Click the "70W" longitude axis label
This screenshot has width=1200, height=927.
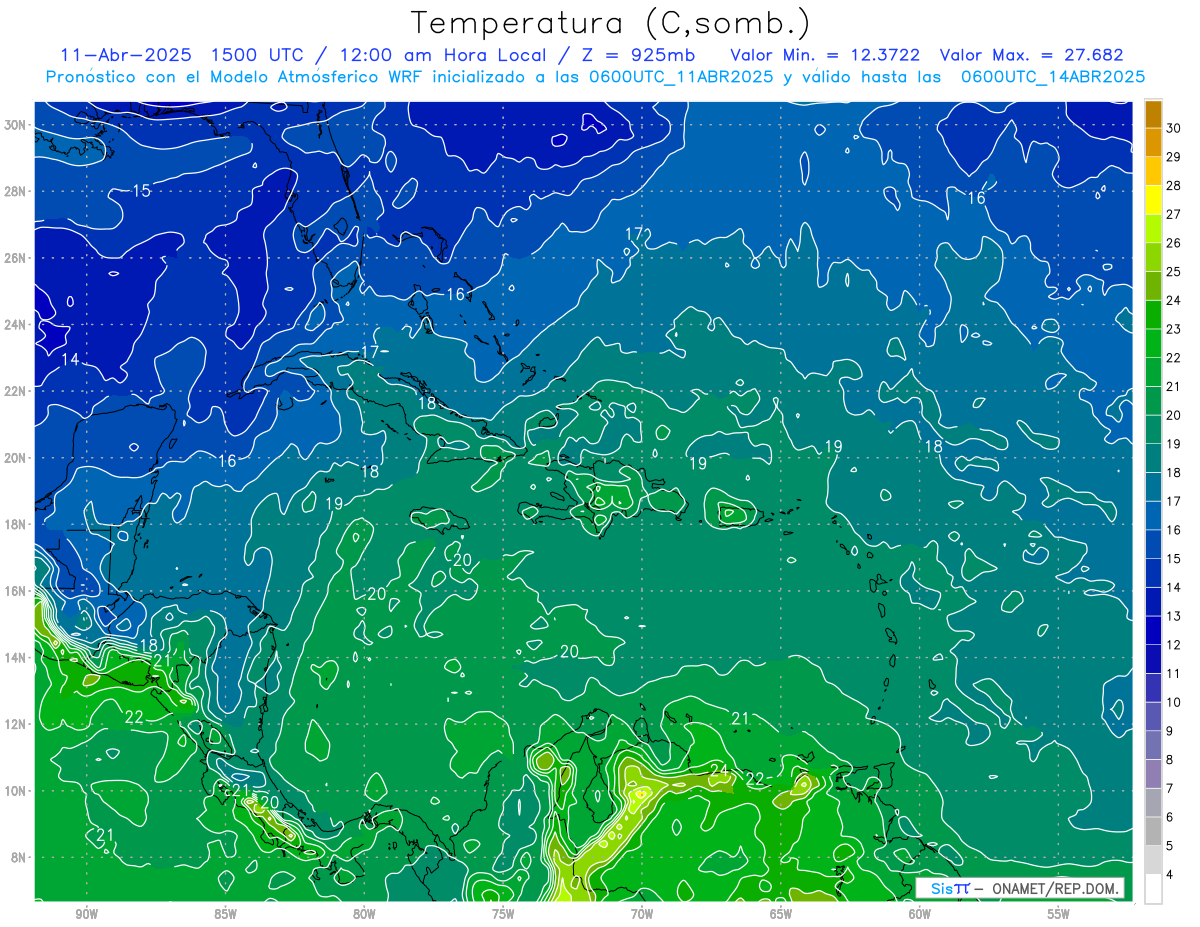(x=642, y=914)
